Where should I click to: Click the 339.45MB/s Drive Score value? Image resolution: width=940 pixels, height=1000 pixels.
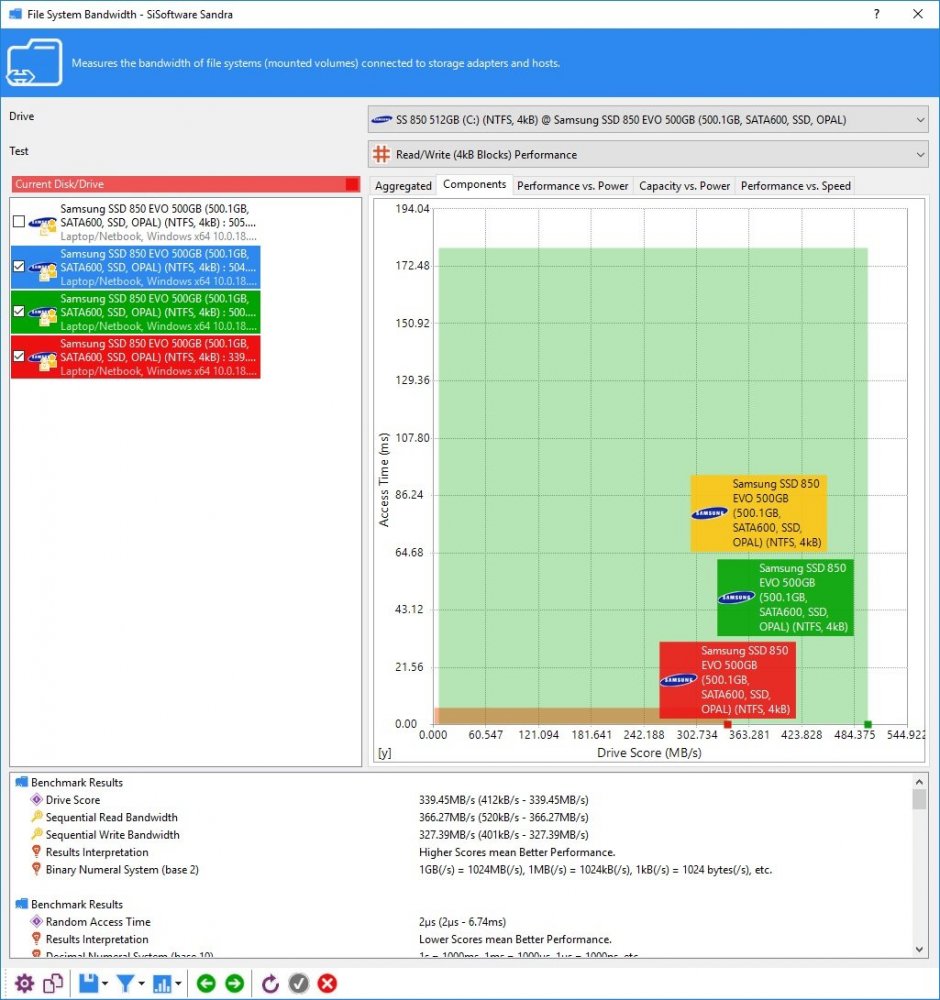pyautogui.click(x=503, y=799)
